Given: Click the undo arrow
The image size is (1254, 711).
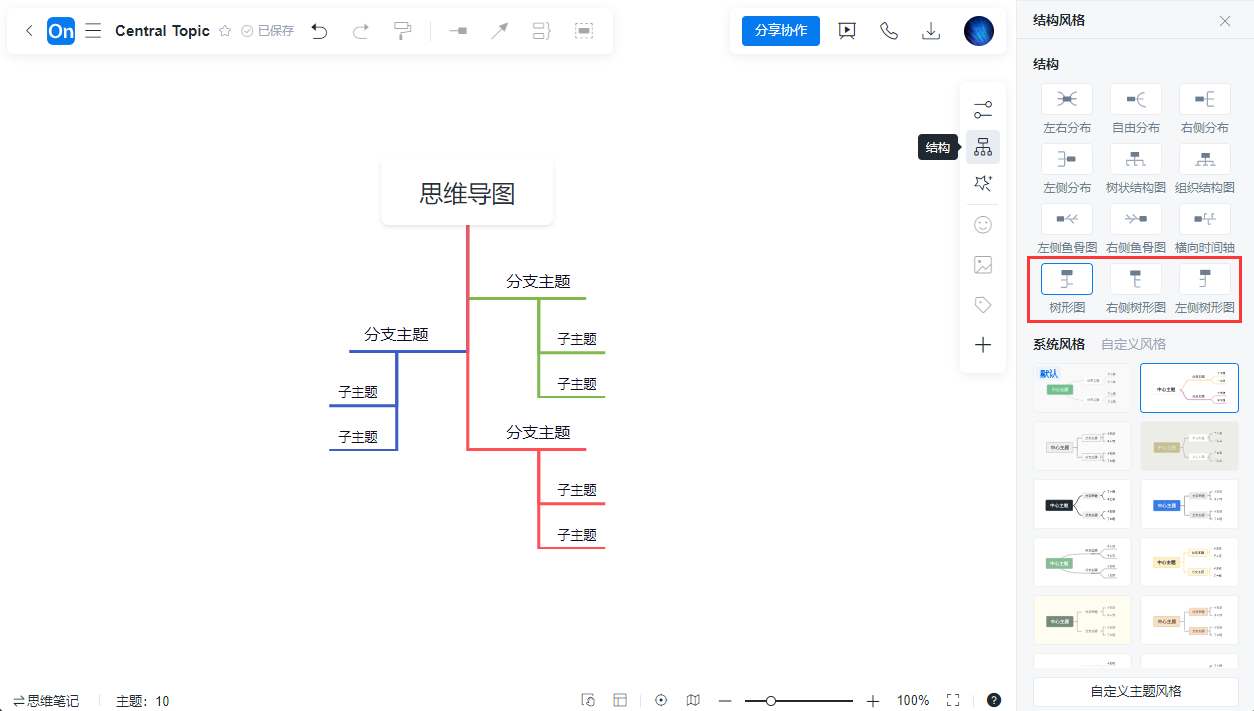Looking at the screenshot, I should (319, 31).
